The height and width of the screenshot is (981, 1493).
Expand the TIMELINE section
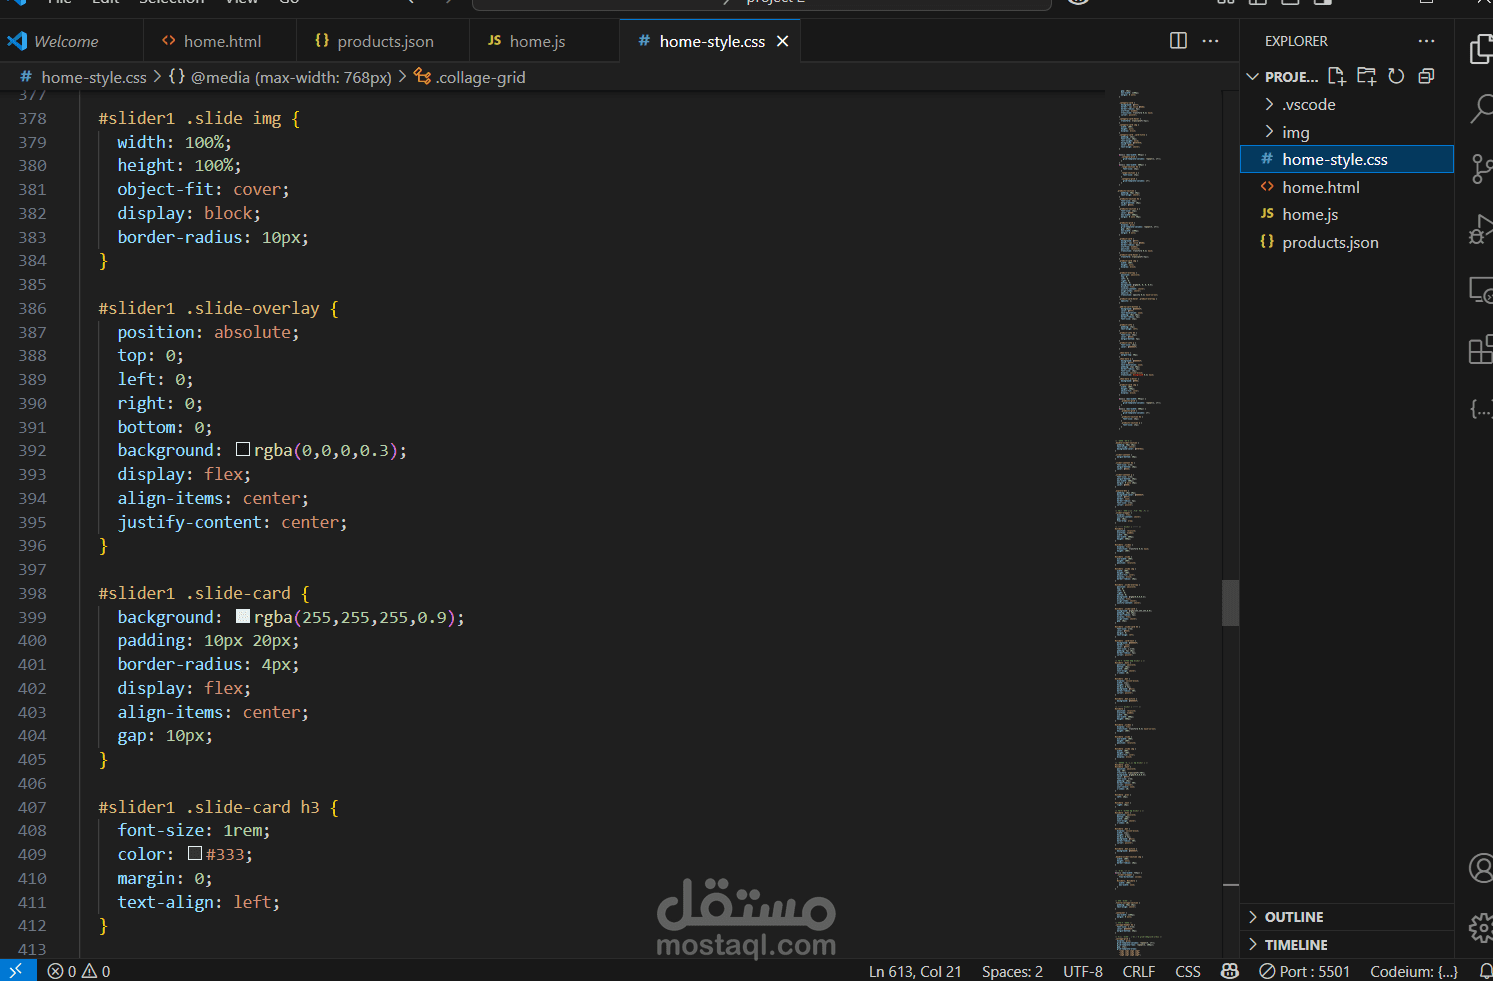[x=1346, y=945]
